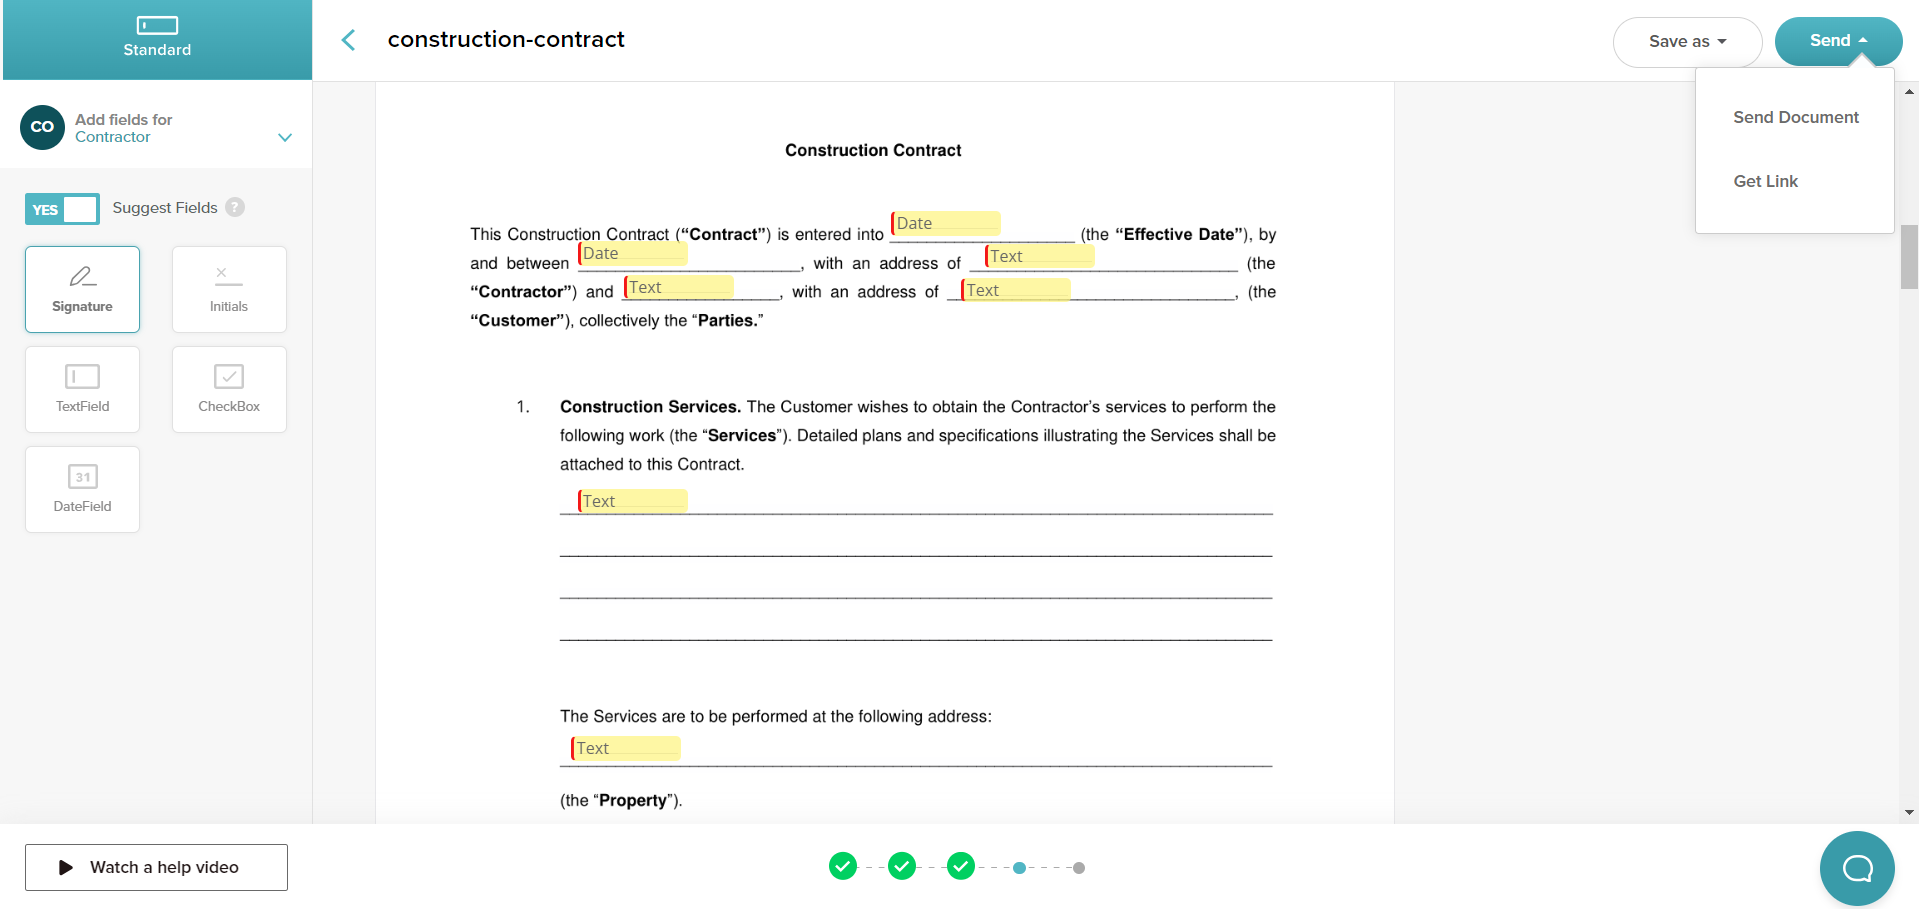This screenshot has height=909, width=1919.
Task: Pick the TextField tool
Action: [82, 389]
